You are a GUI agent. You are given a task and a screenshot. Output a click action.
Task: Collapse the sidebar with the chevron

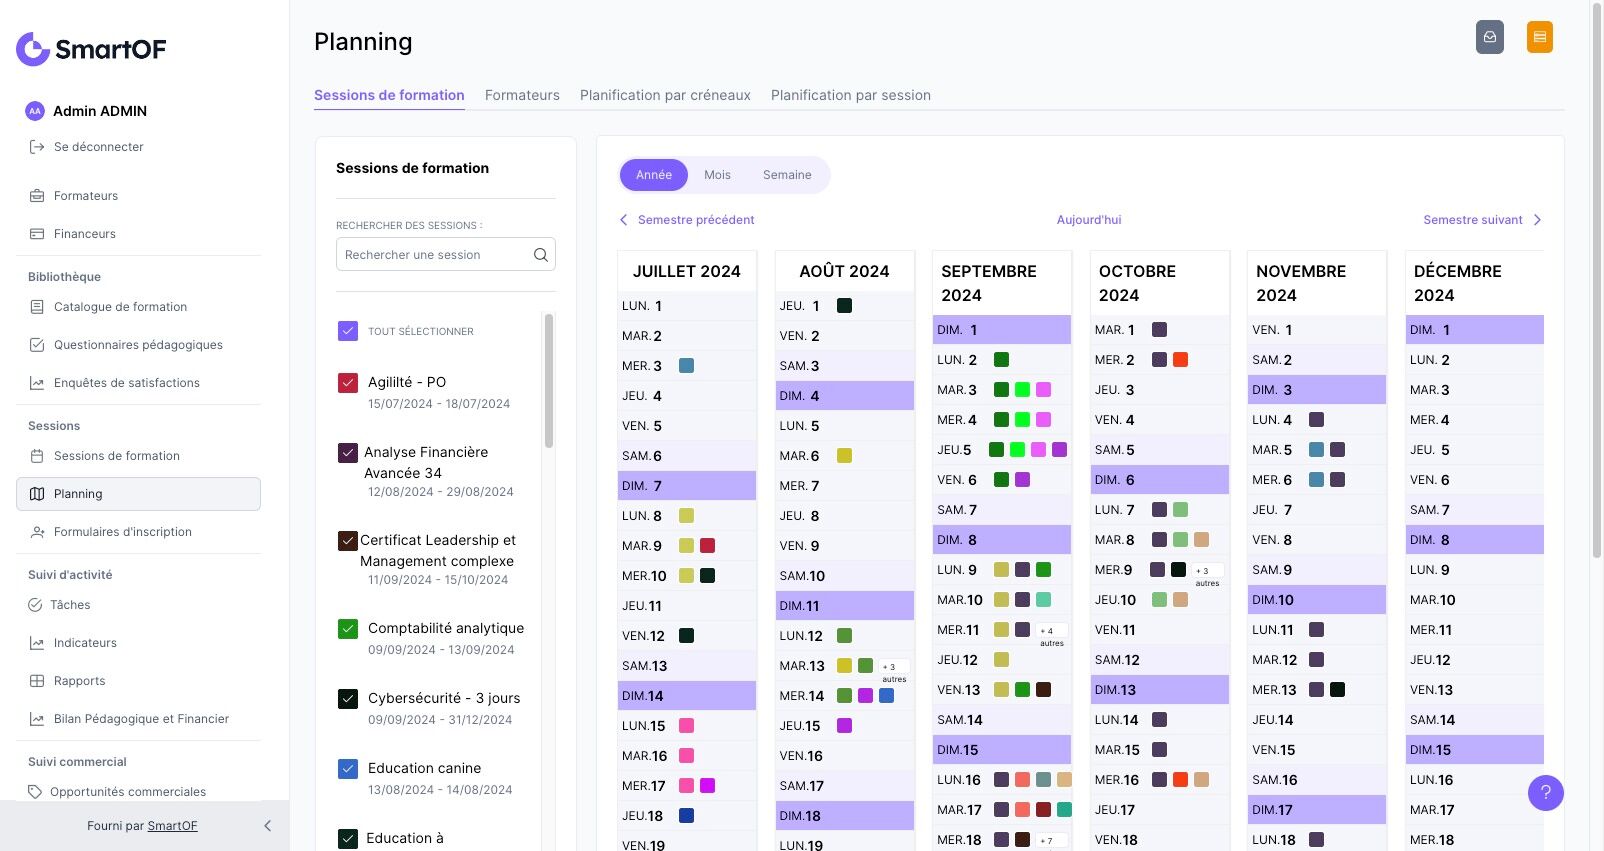coord(267,826)
